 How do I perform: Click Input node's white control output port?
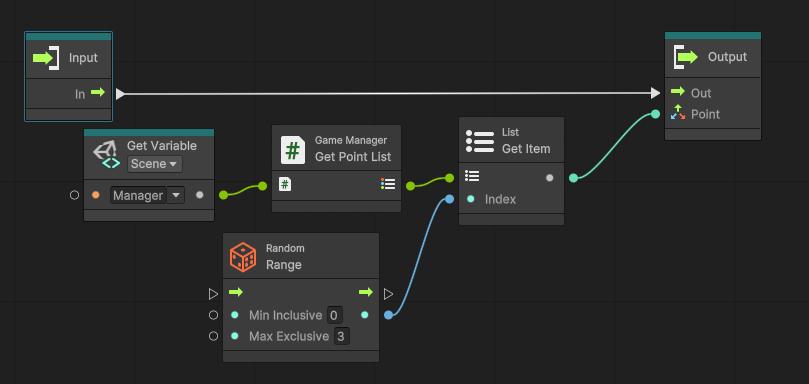[x=120, y=93]
